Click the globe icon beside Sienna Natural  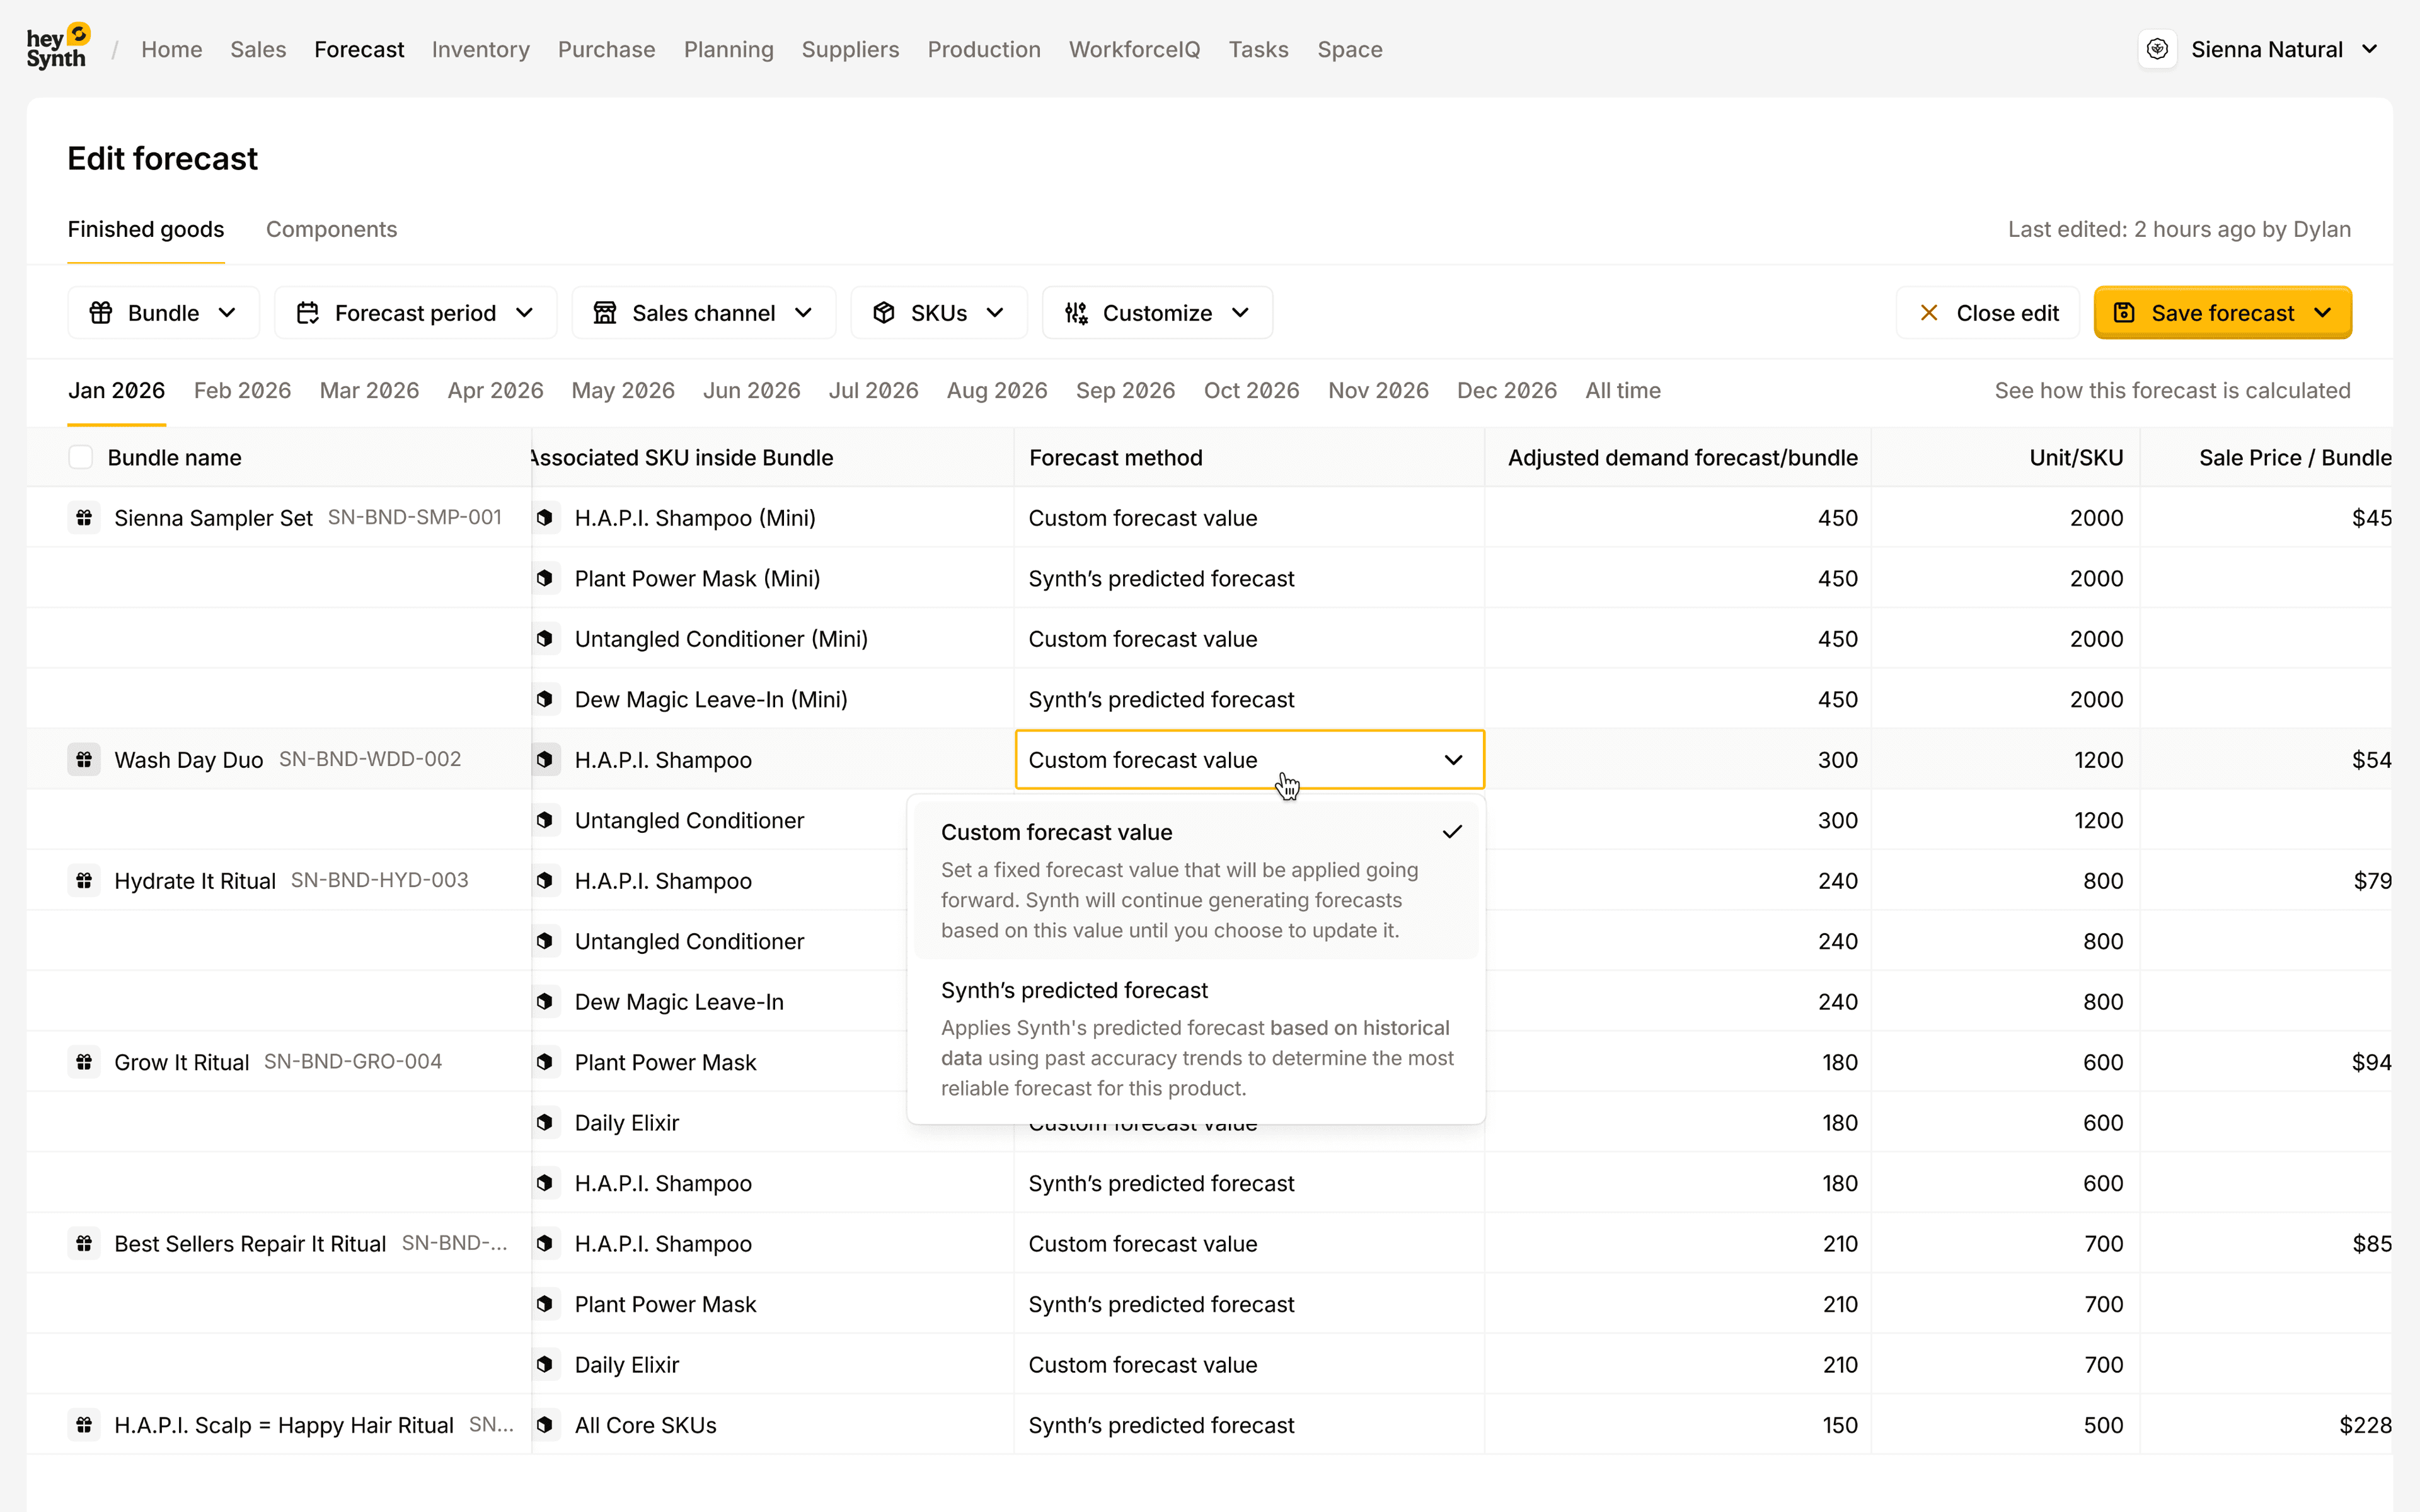[2158, 48]
